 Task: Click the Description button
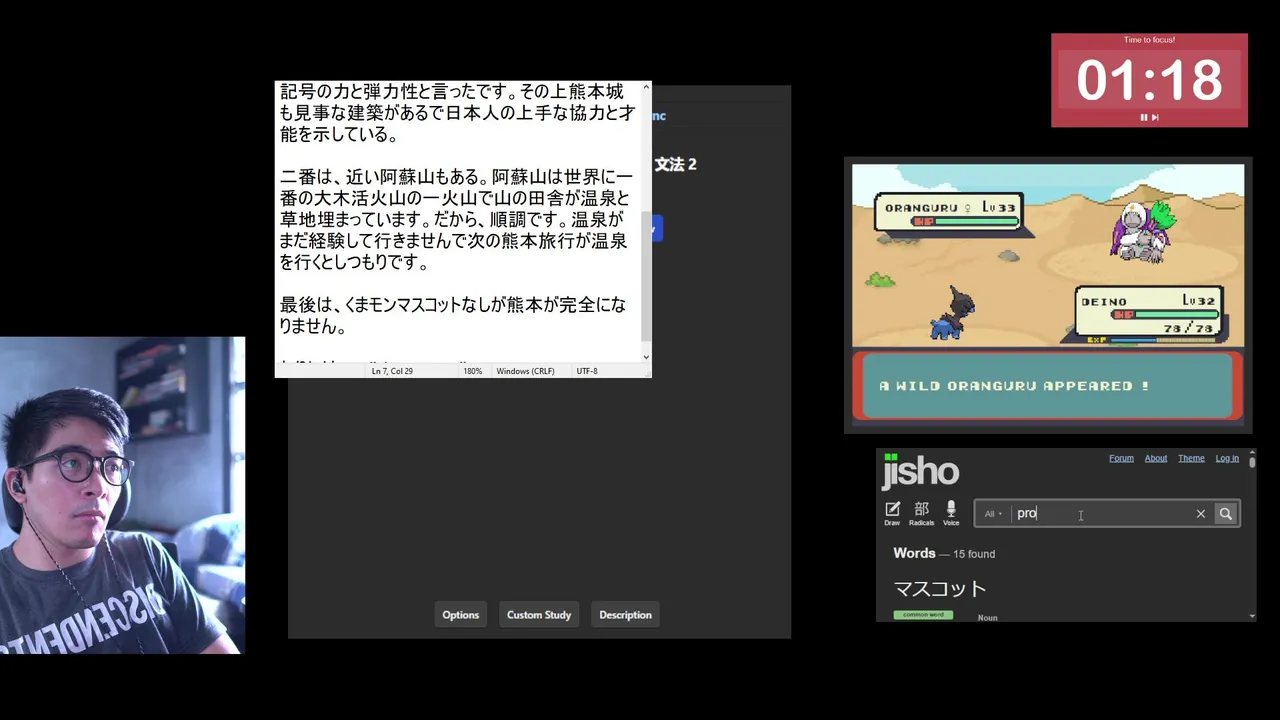(625, 615)
